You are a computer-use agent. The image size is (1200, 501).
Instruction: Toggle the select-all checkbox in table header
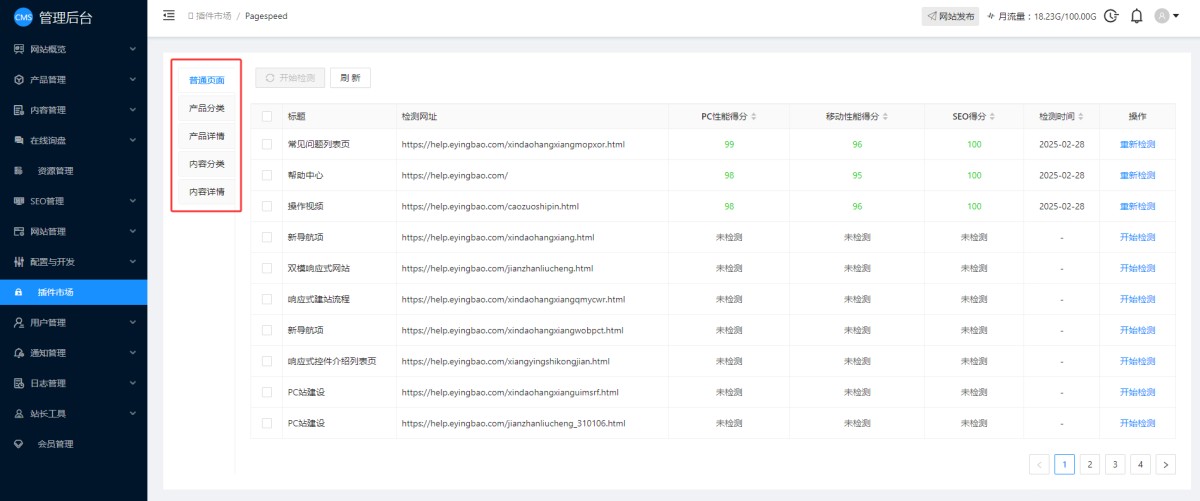click(x=266, y=117)
